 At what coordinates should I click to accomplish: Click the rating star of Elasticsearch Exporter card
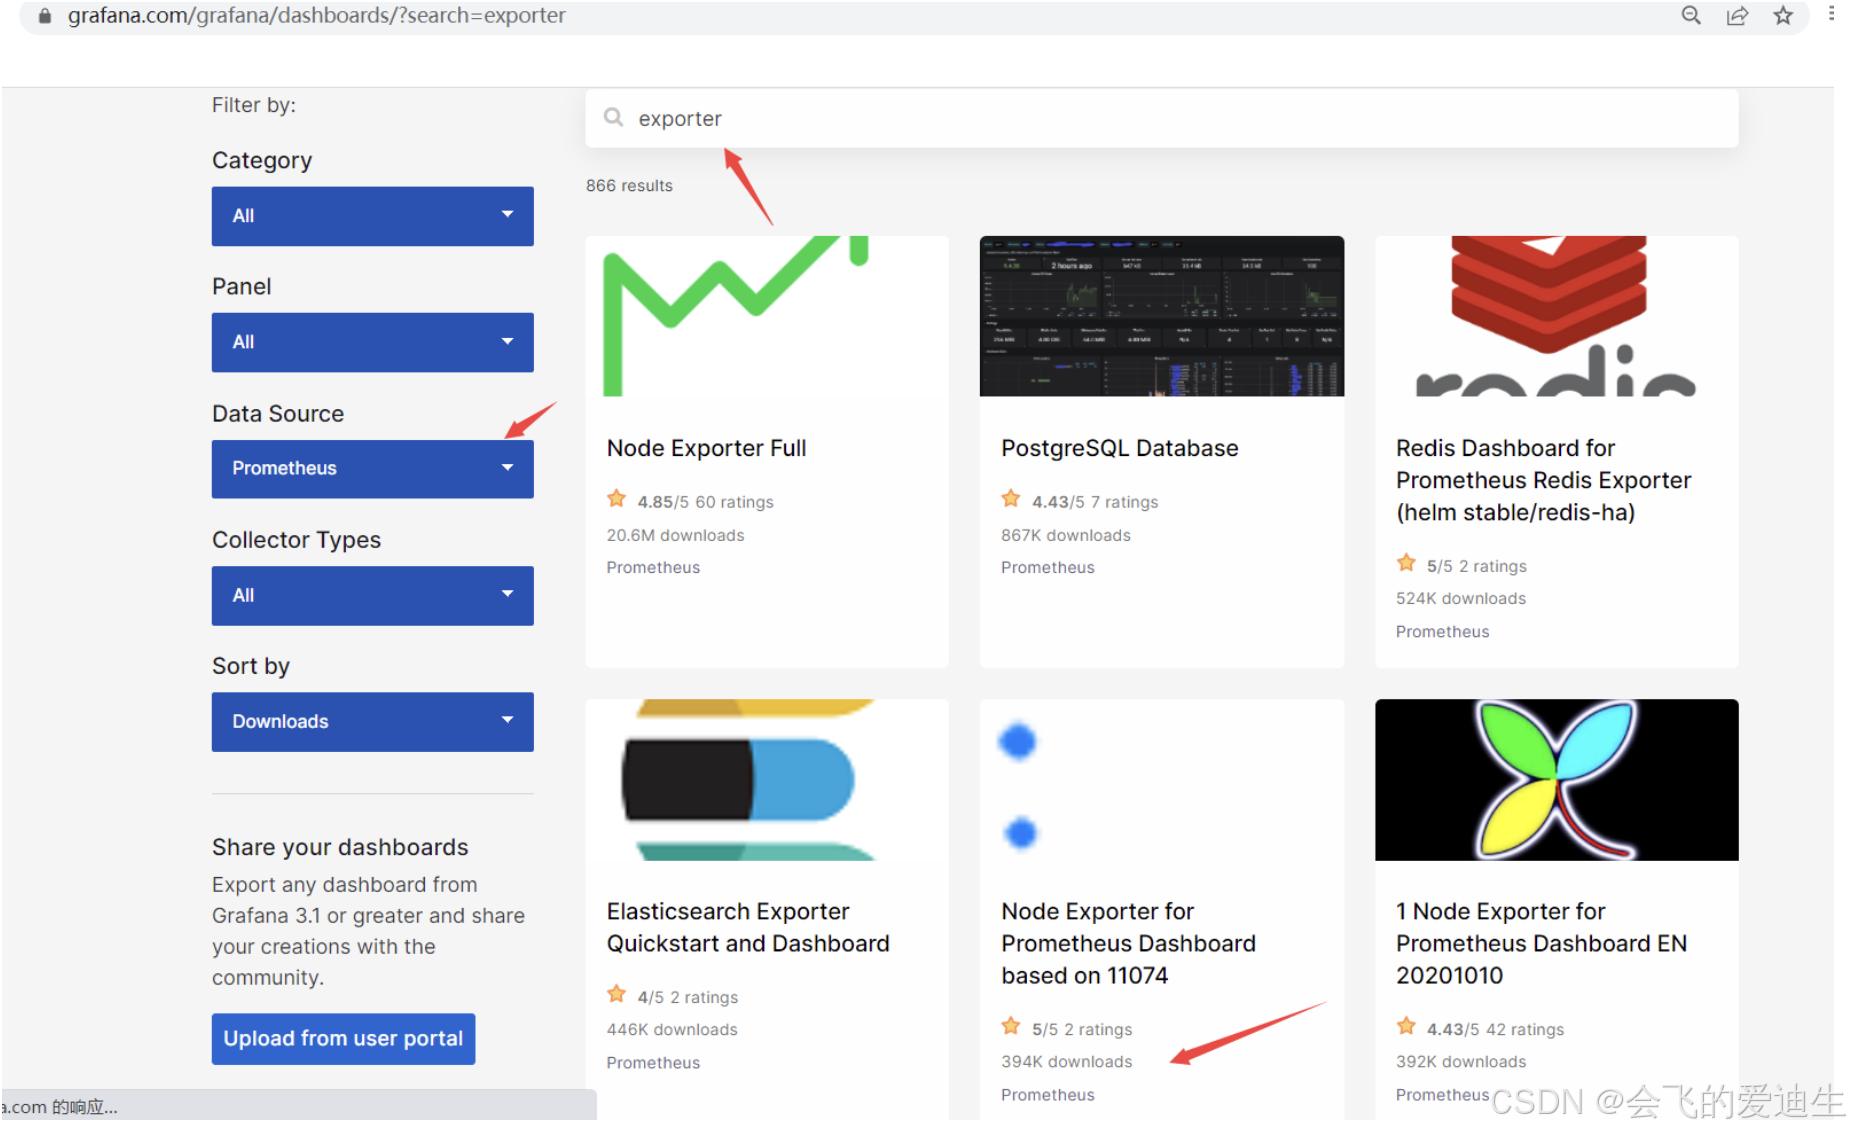coord(616,995)
